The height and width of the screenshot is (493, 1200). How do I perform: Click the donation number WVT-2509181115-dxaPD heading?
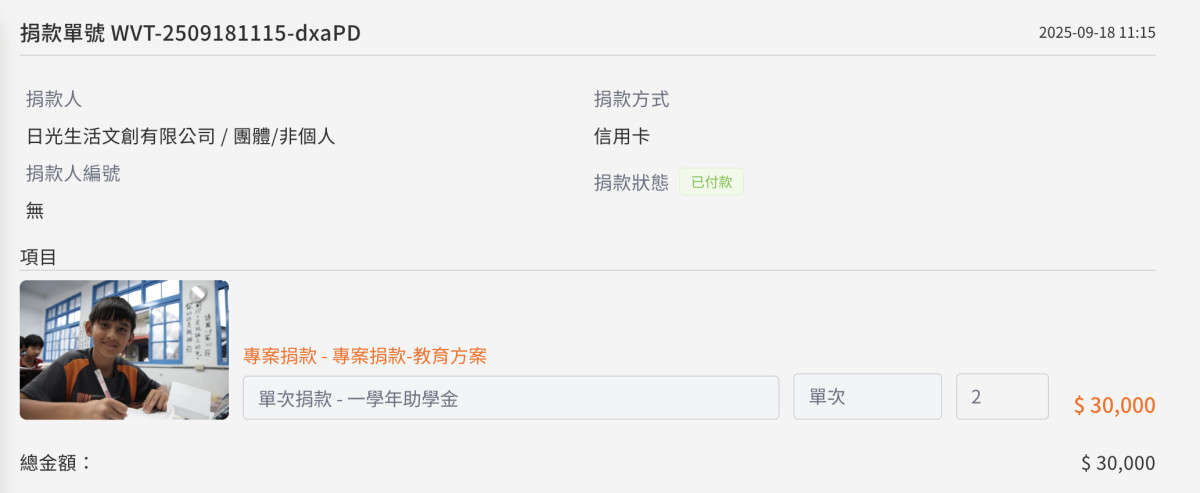190,33
